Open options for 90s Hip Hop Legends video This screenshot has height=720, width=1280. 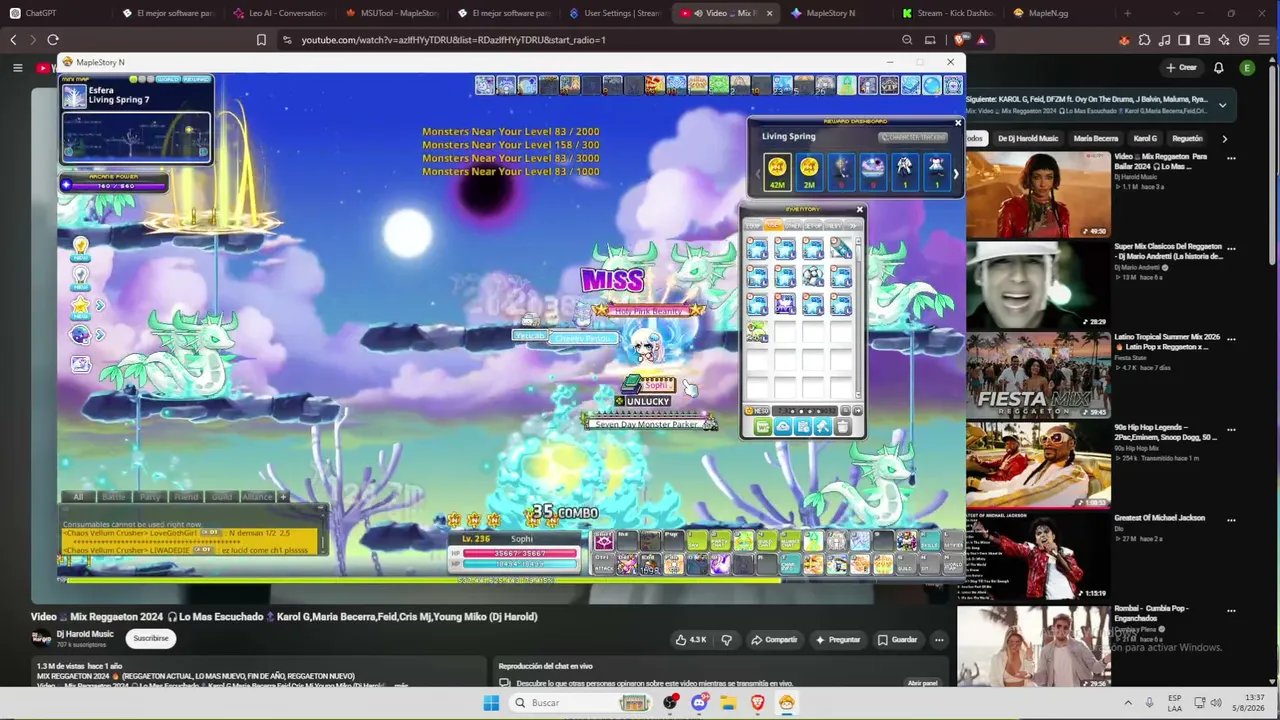click(x=1232, y=429)
